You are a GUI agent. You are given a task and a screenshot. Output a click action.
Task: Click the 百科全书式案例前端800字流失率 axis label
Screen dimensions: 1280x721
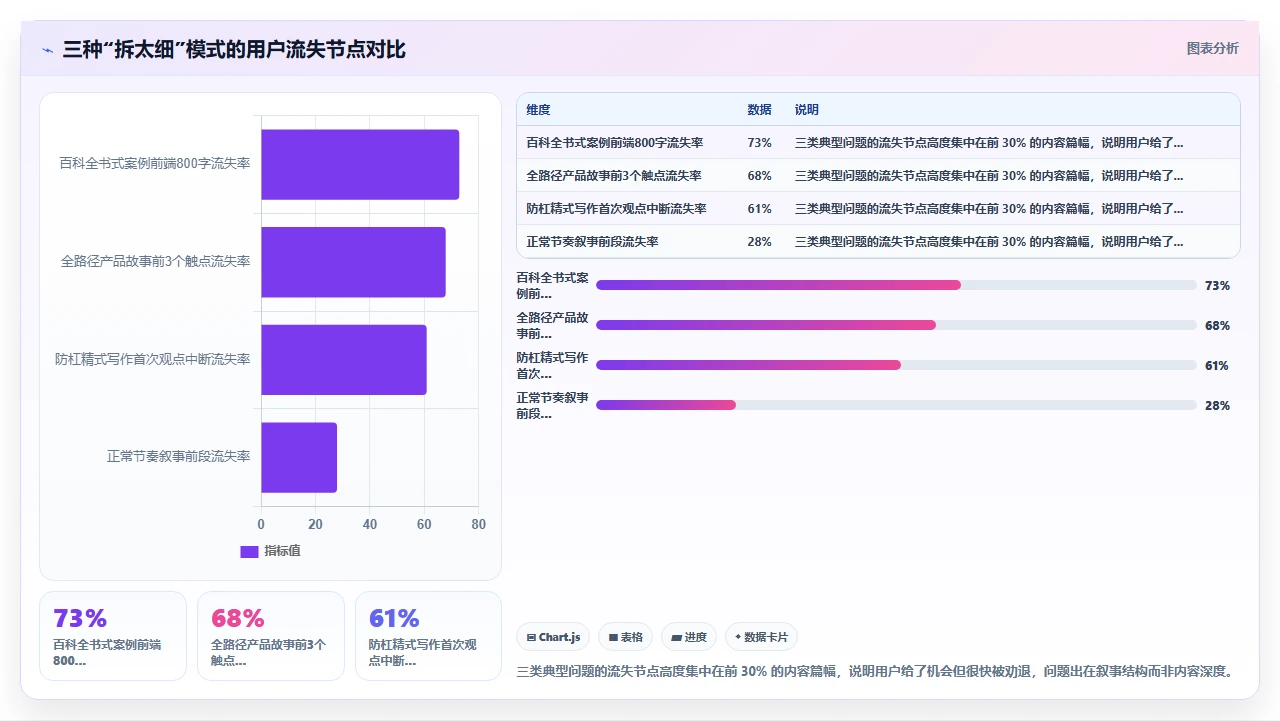[155, 164]
